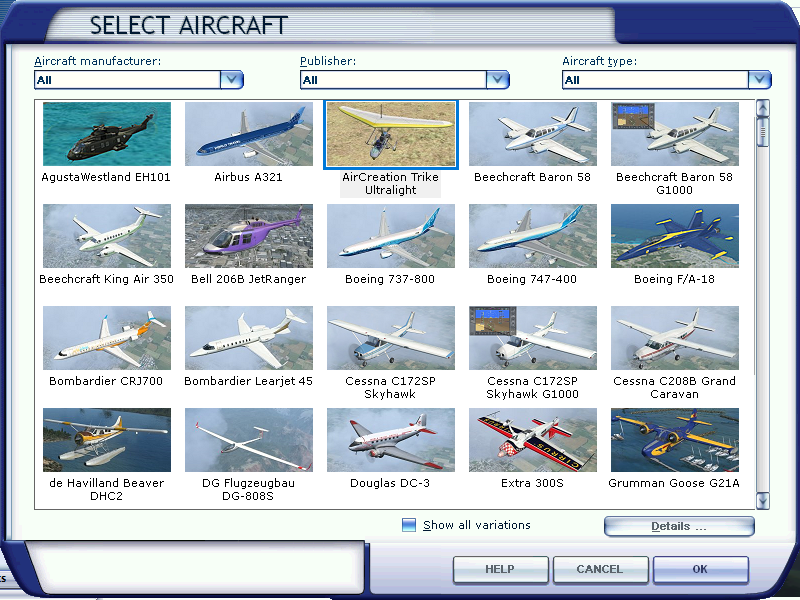The width and height of the screenshot is (800, 600).
Task: Click the 'Beechcraft King Air 350' label text
Action: tap(107, 279)
